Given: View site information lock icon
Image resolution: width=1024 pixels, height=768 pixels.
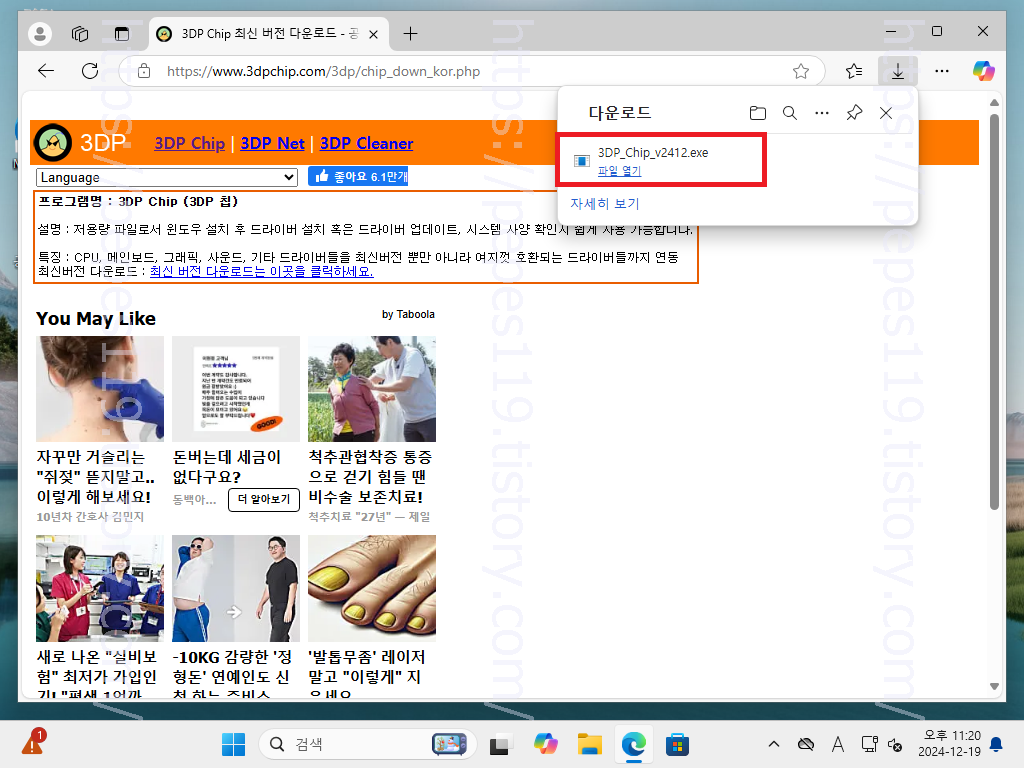Looking at the screenshot, I should coord(144,71).
